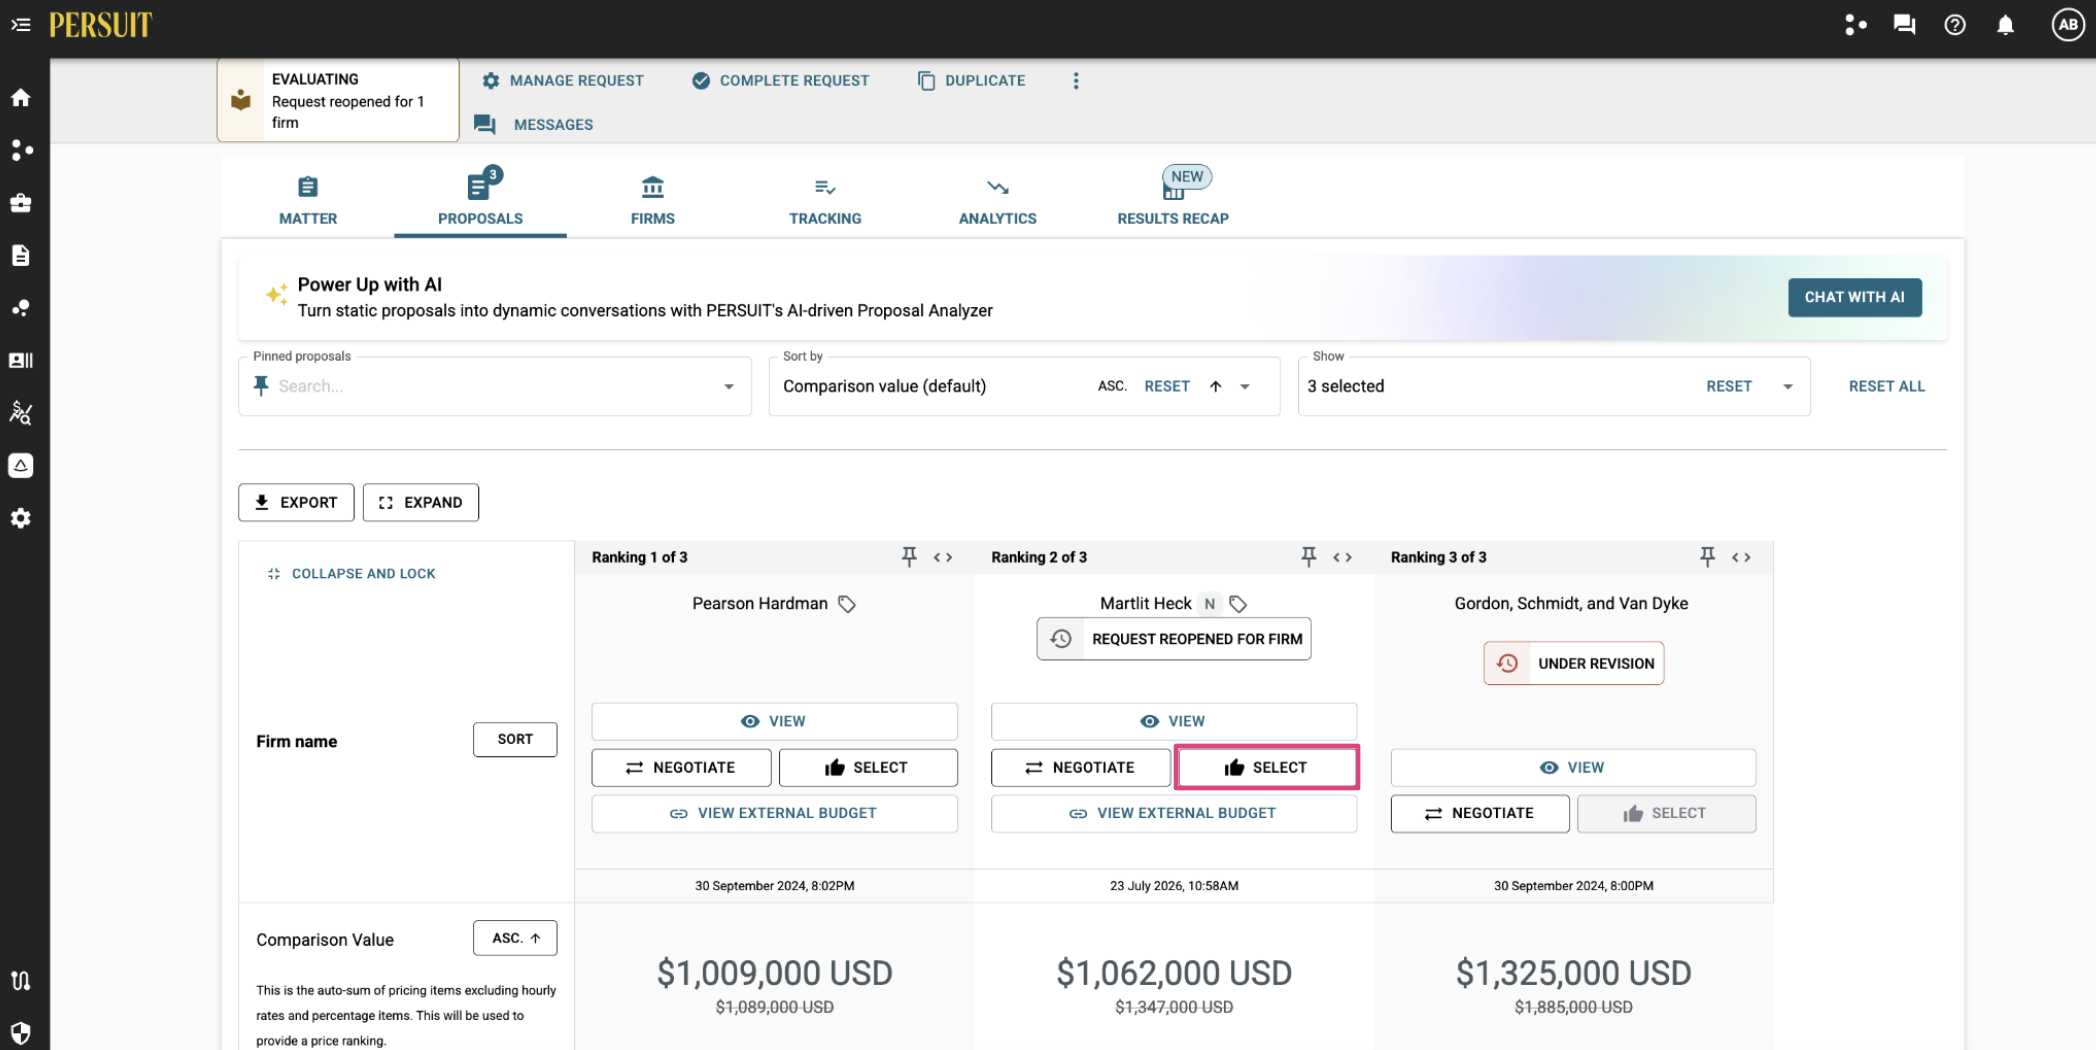Negotiate with Gordon, Schmidt, and Van Dyke
2096x1050 pixels.
(x=1480, y=813)
